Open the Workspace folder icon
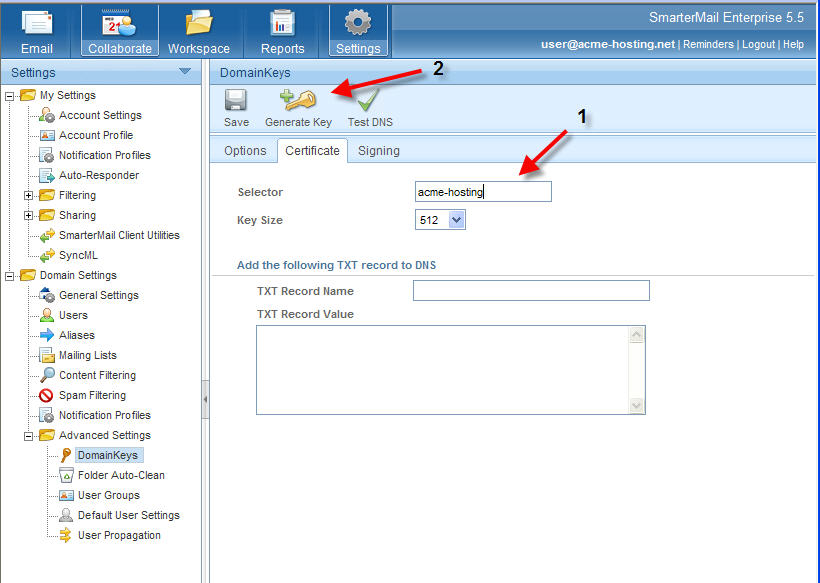The image size is (820, 583). 199,24
